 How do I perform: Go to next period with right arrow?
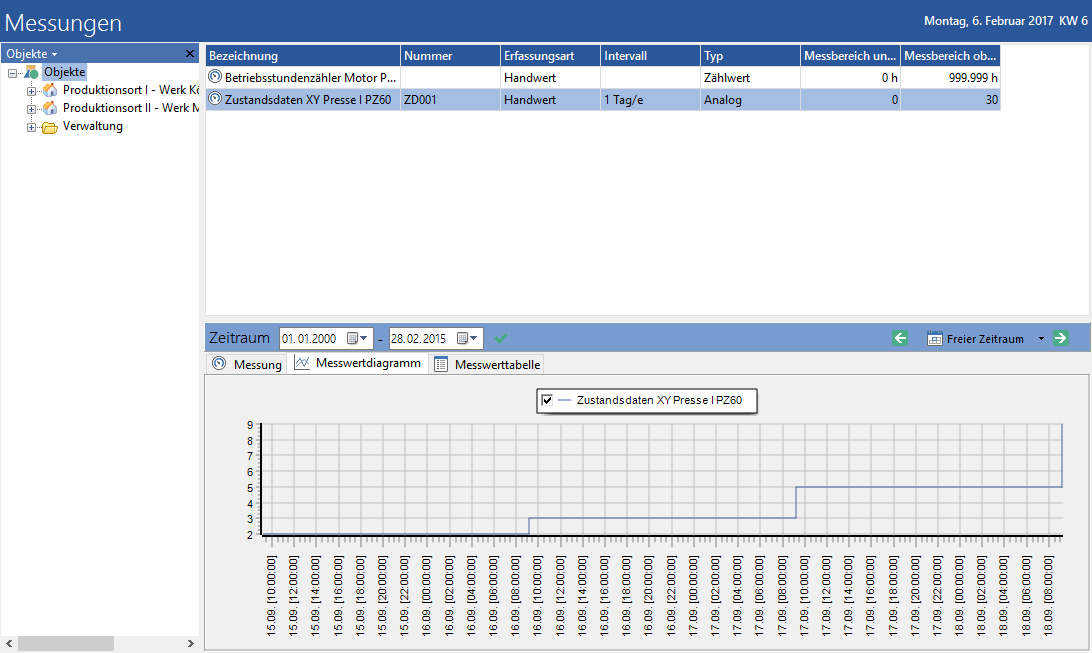point(1061,338)
